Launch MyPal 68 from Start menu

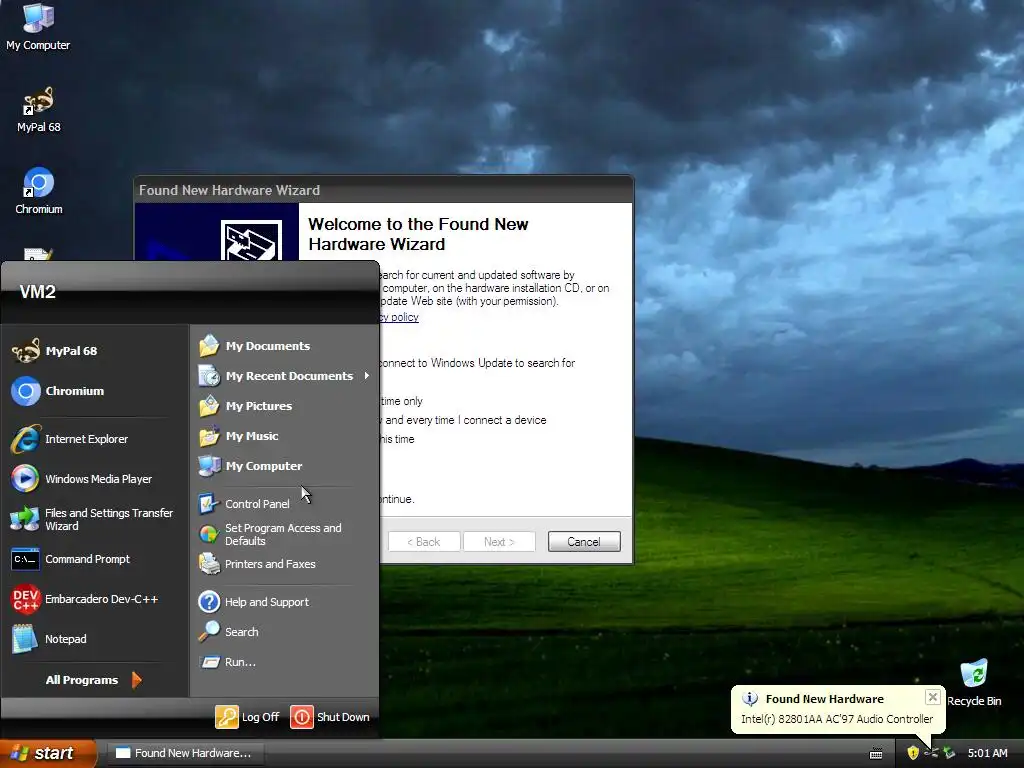(95, 351)
